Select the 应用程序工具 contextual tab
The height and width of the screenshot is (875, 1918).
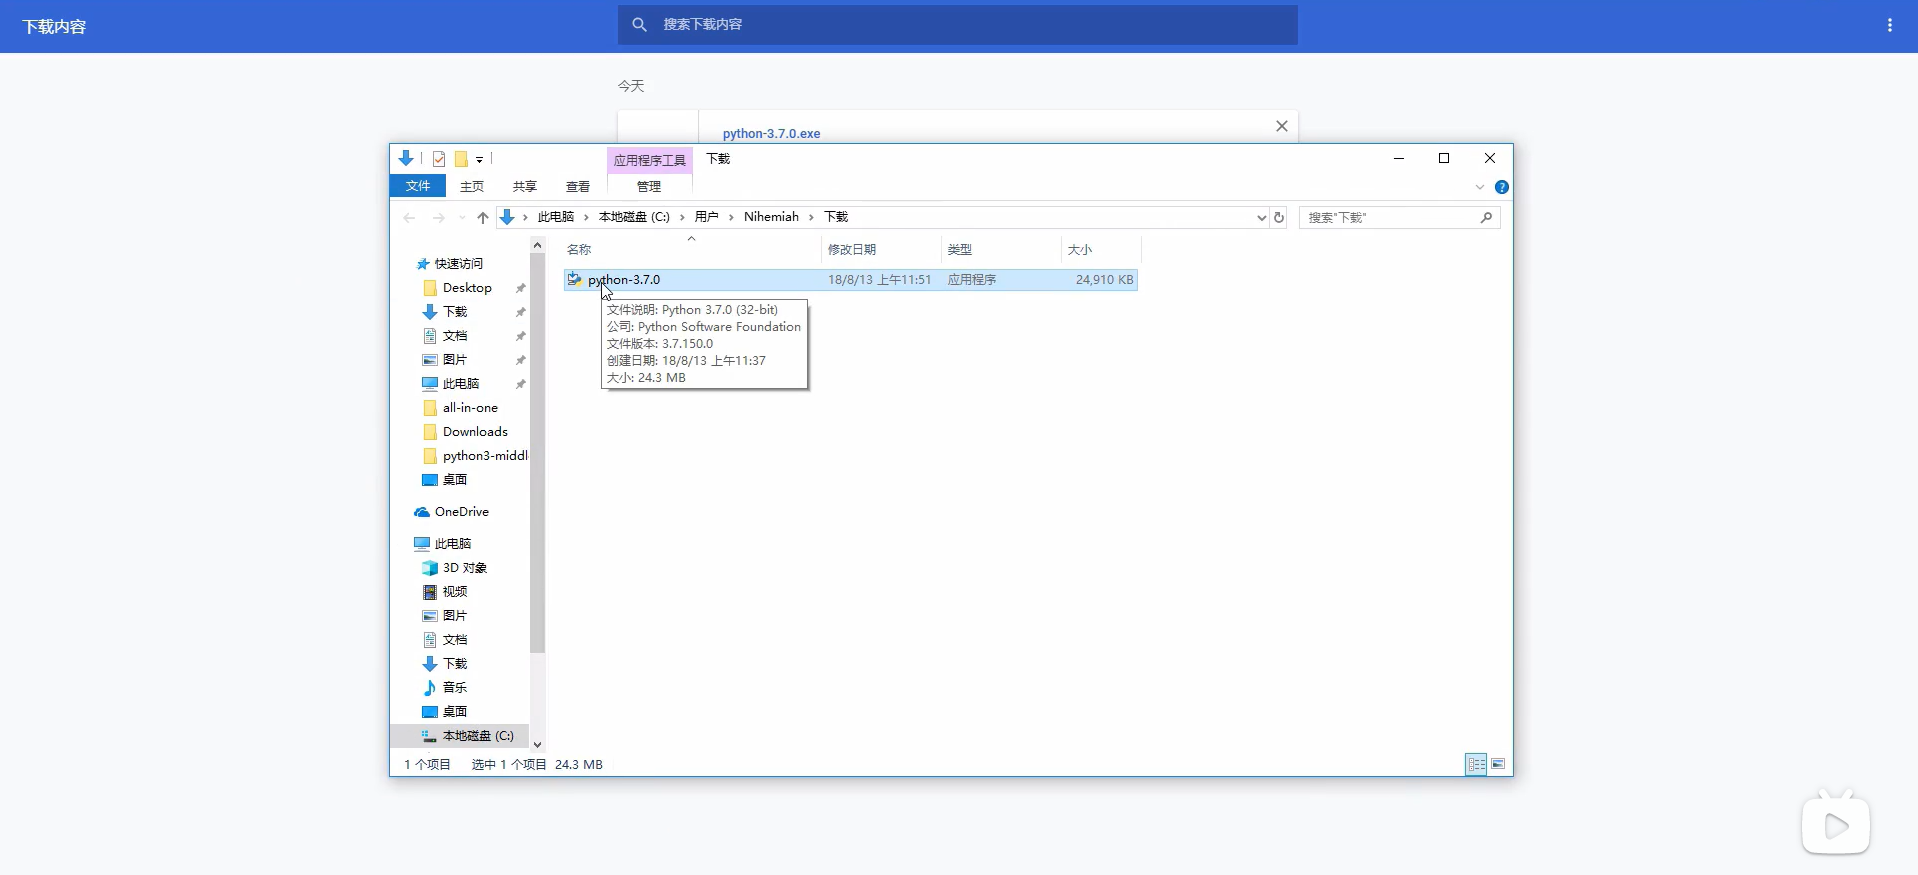click(x=649, y=160)
